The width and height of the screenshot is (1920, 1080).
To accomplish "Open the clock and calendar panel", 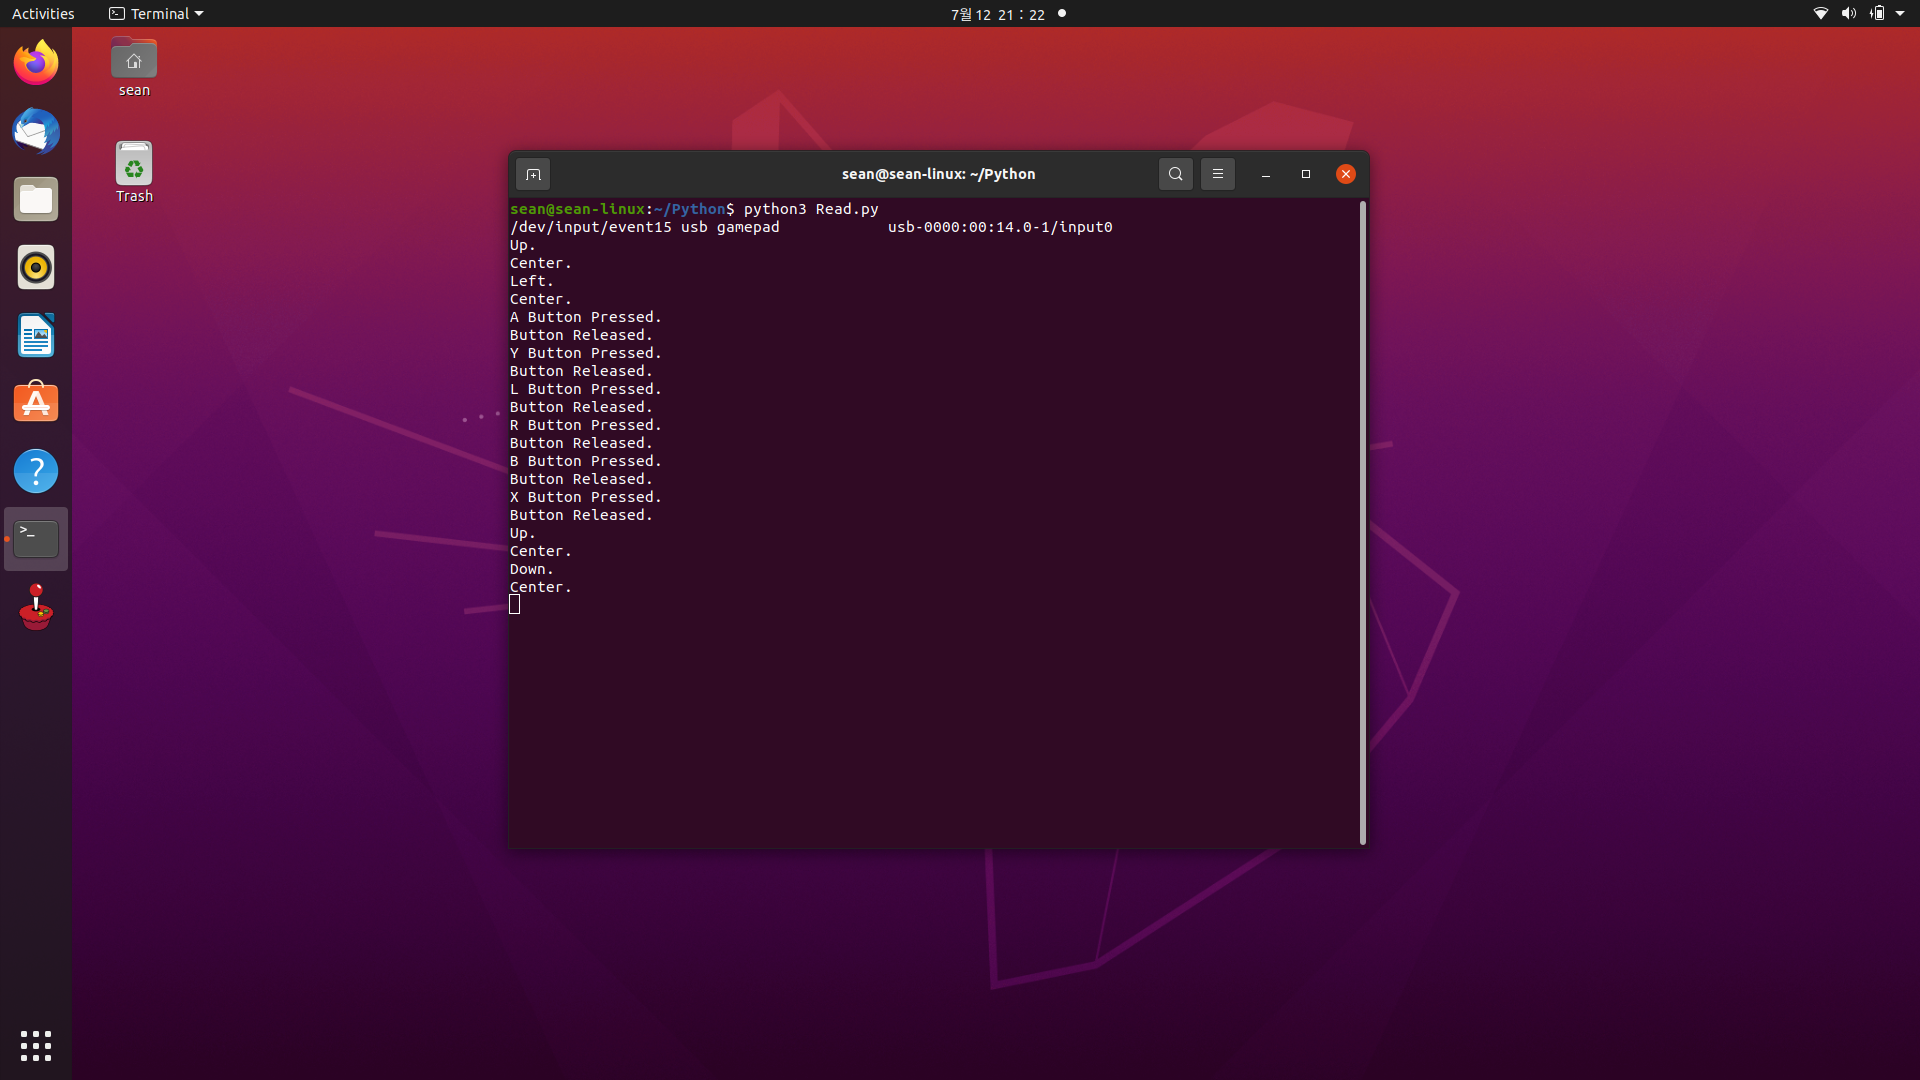I will [997, 14].
